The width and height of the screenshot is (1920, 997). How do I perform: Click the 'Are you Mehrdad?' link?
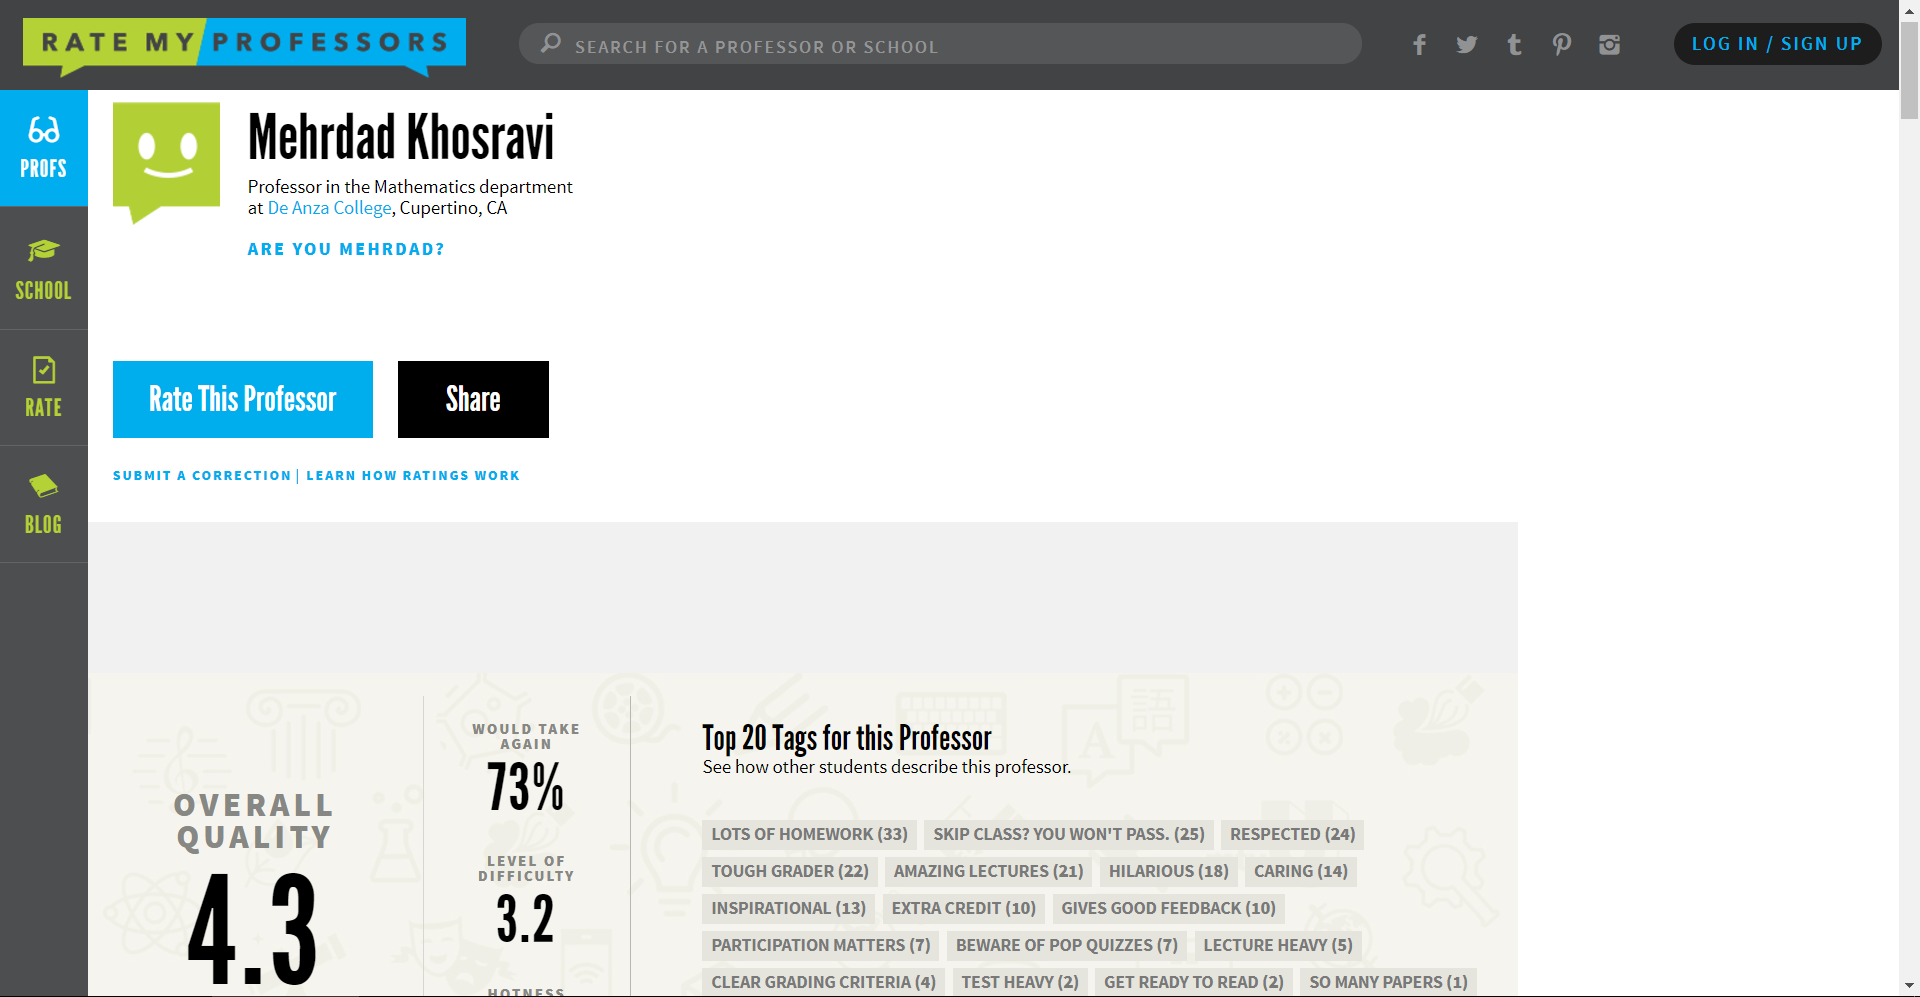pyautogui.click(x=346, y=249)
